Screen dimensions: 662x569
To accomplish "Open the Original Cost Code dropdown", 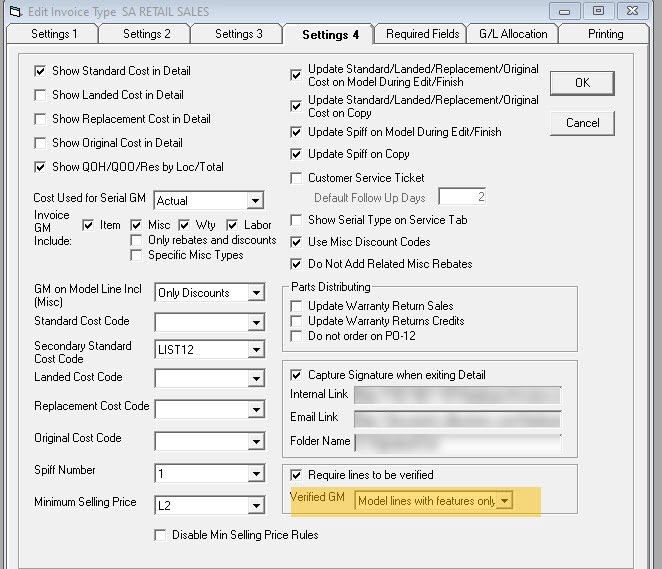I will click(x=256, y=442).
